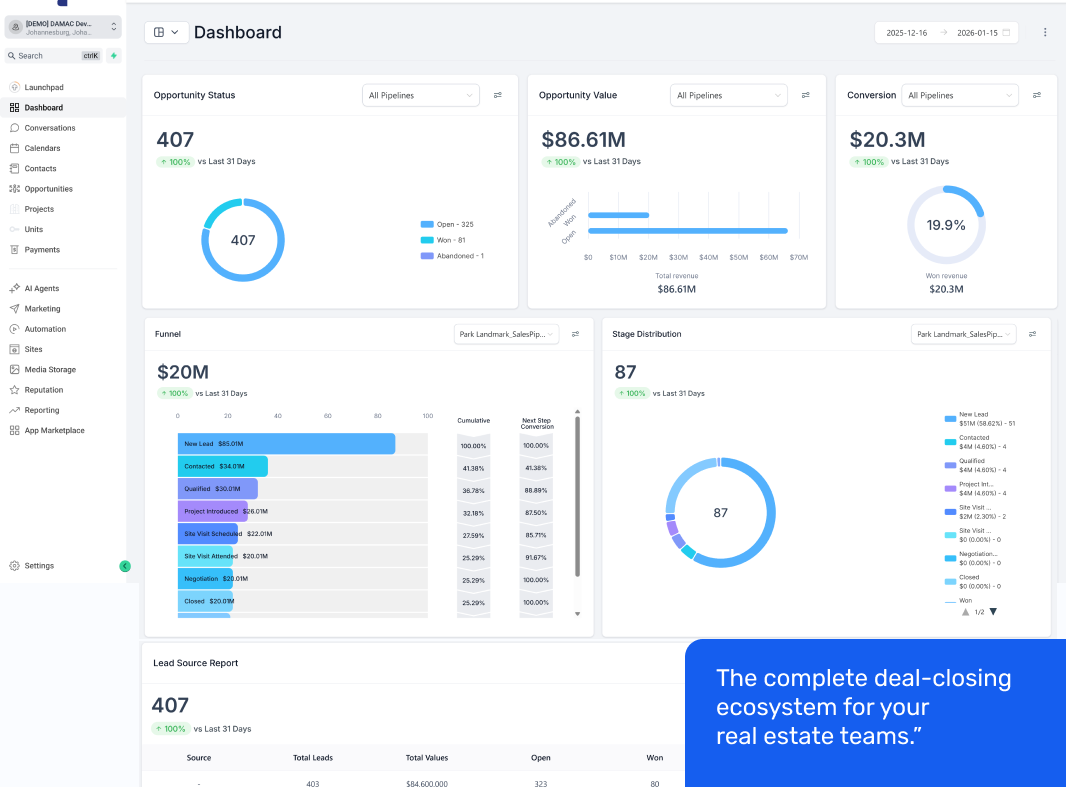The width and height of the screenshot is (1066, 787).
Task: Go to Opportunities in the sidebar
Action: pos(48,189)
